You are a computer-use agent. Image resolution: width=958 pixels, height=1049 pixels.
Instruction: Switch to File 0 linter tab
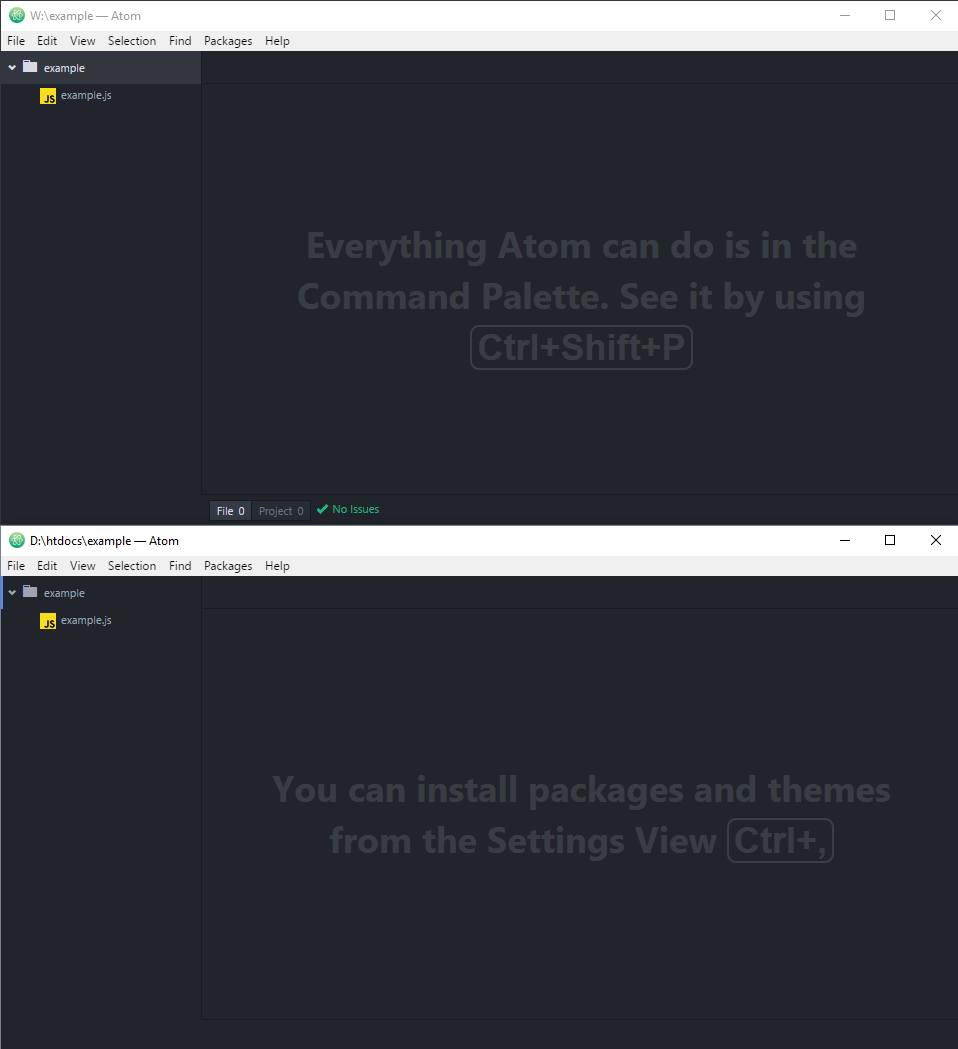click(x=231, y=510)
